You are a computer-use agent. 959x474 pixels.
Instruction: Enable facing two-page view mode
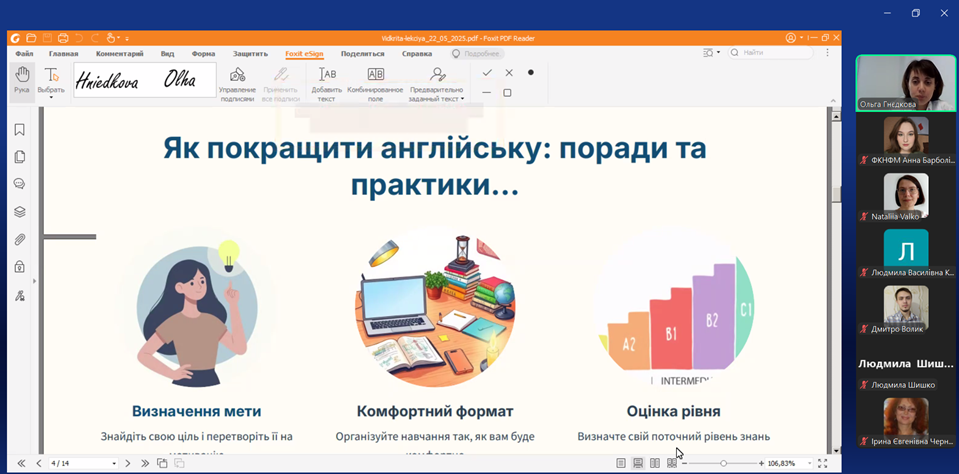tap(655, 464)
